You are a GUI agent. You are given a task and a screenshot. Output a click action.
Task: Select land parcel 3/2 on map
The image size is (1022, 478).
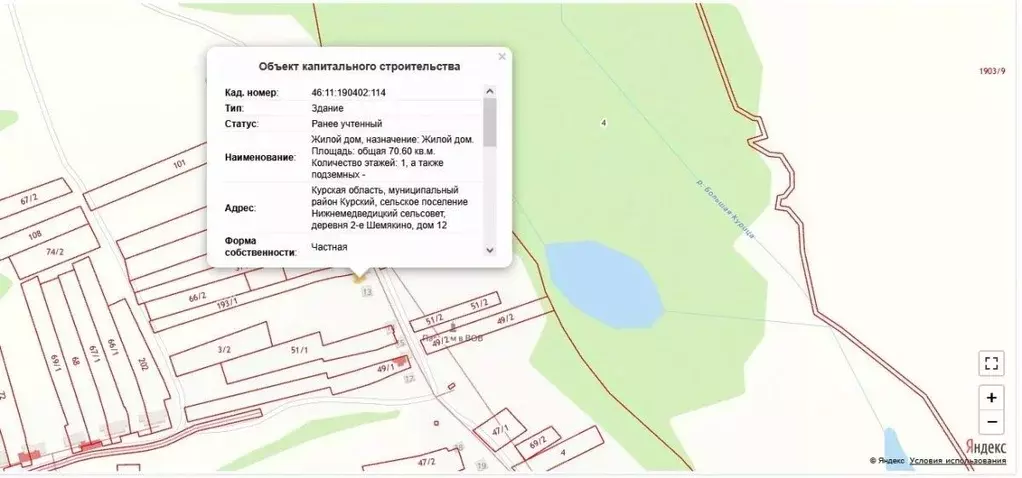tap(222, 350)
